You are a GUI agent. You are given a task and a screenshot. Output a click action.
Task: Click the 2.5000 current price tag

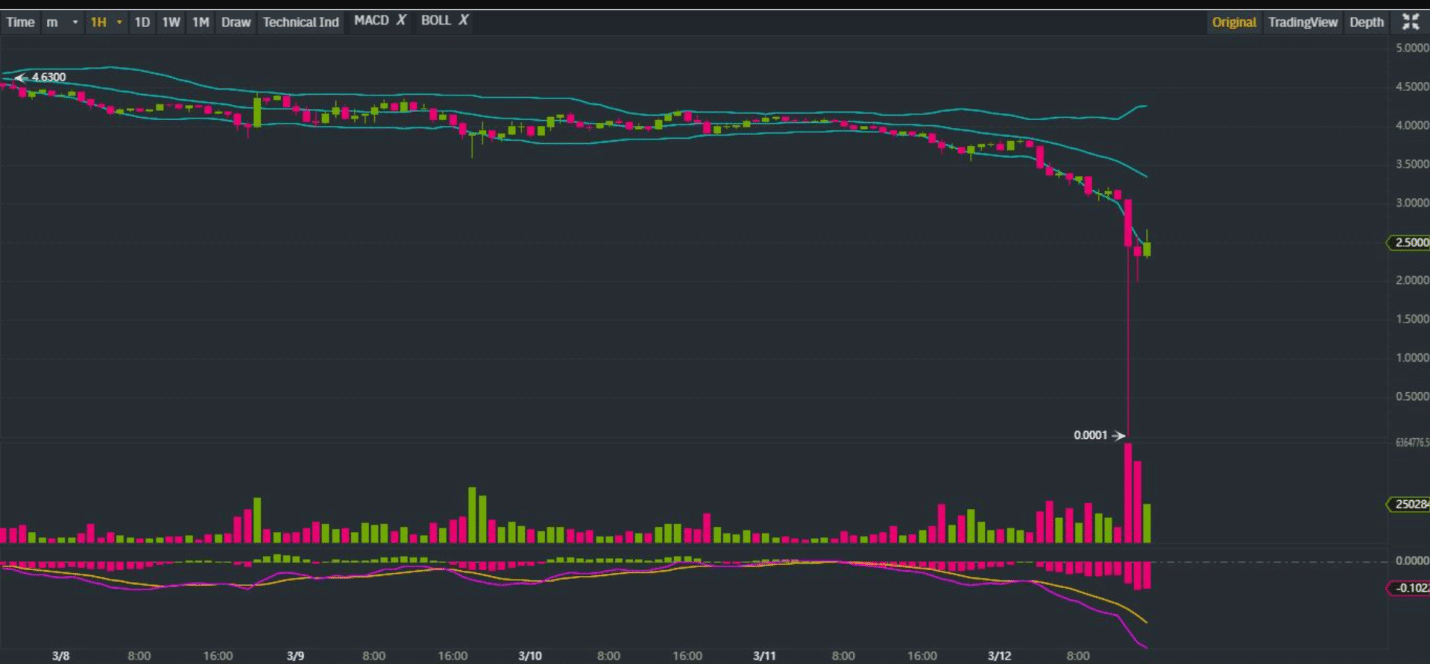1408,243
